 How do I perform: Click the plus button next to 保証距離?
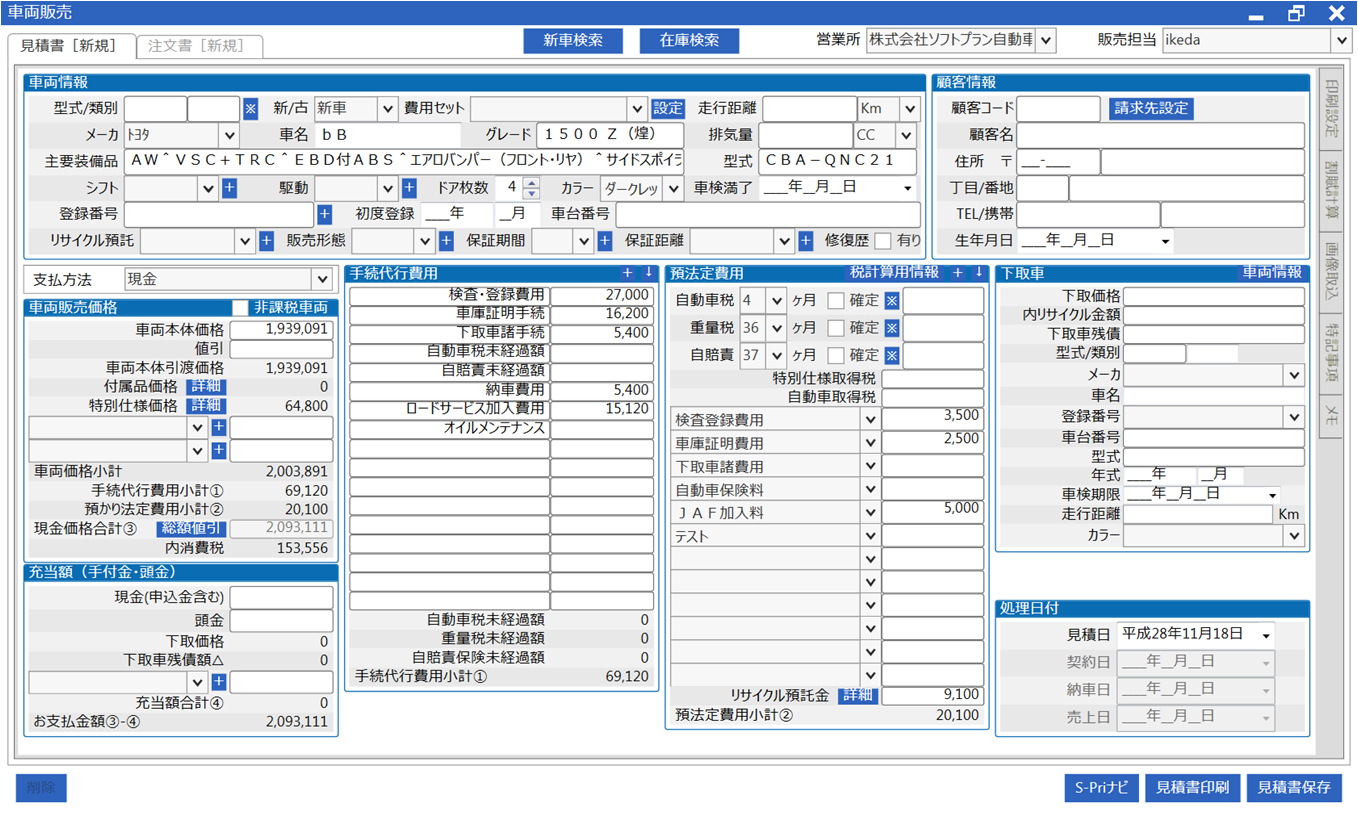[806, 241]
